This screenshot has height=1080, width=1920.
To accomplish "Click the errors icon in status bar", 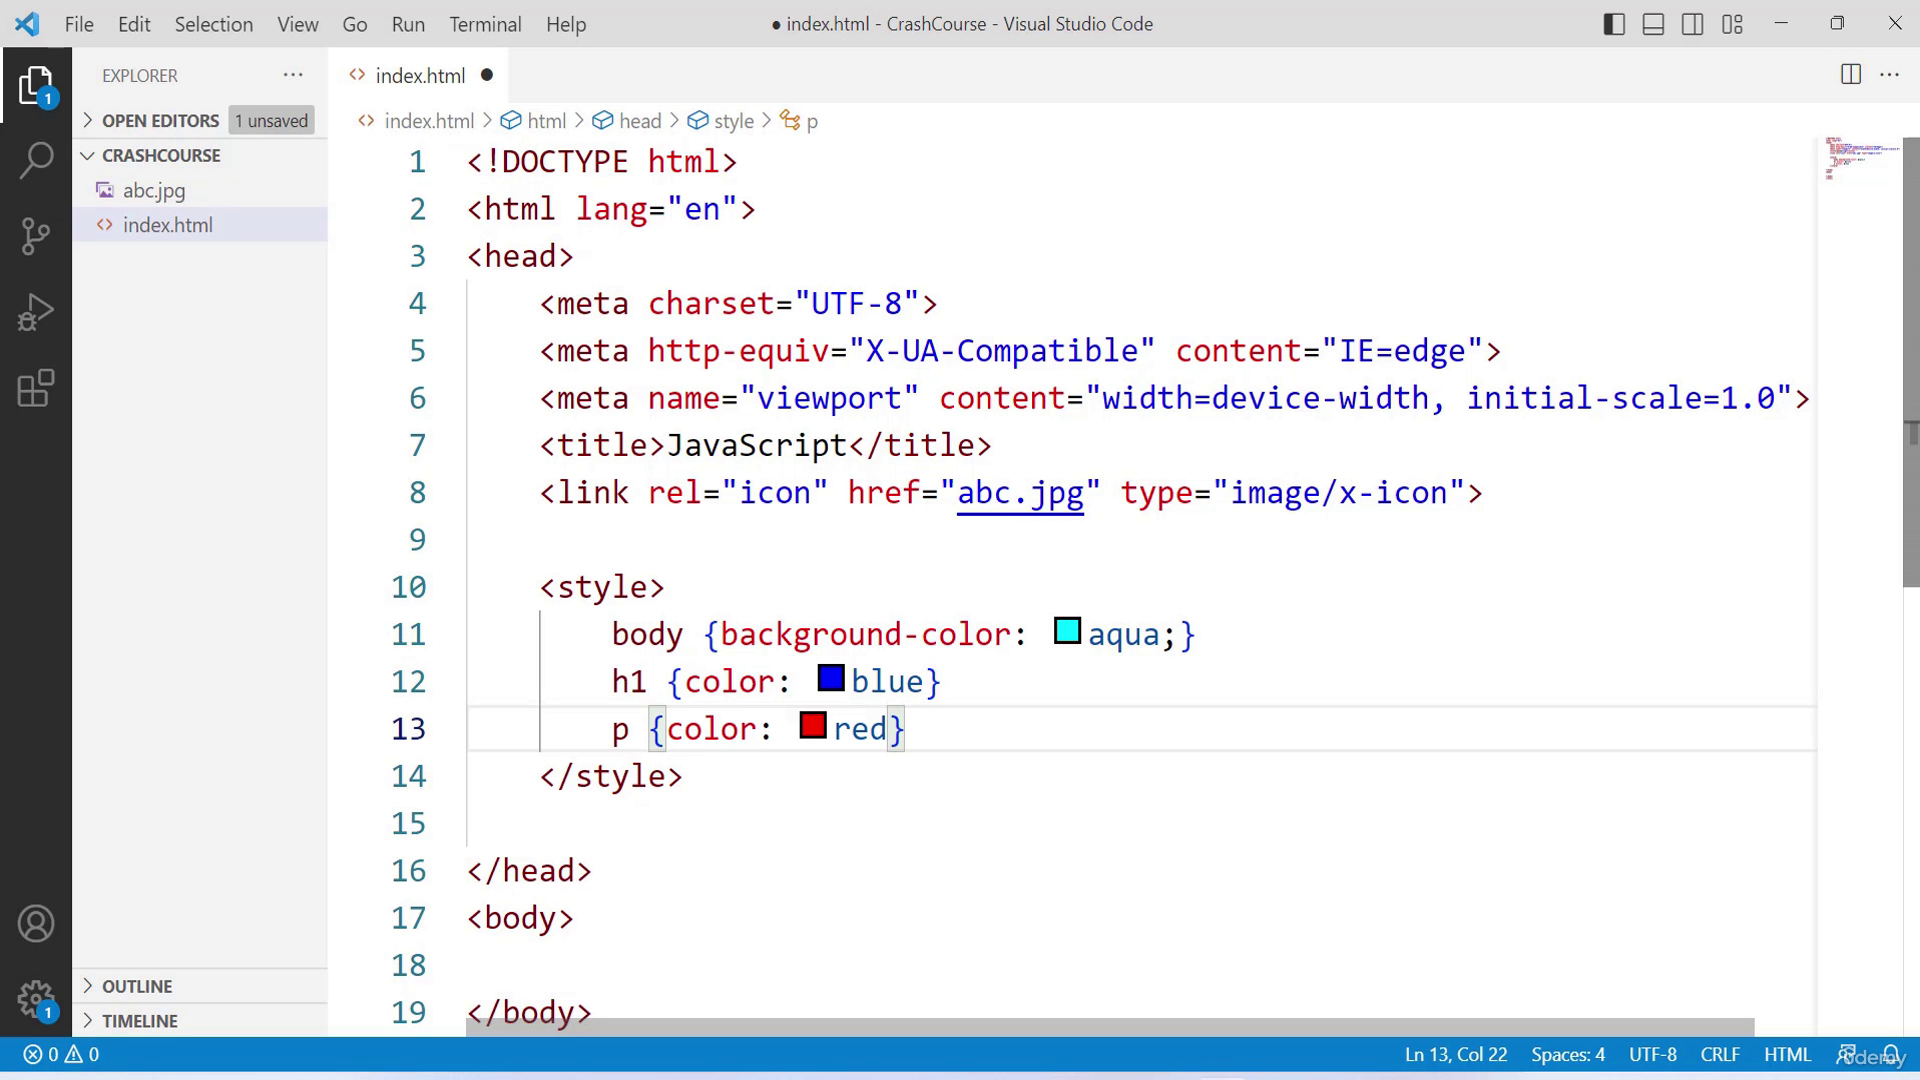I will (x=33, y=1054).
